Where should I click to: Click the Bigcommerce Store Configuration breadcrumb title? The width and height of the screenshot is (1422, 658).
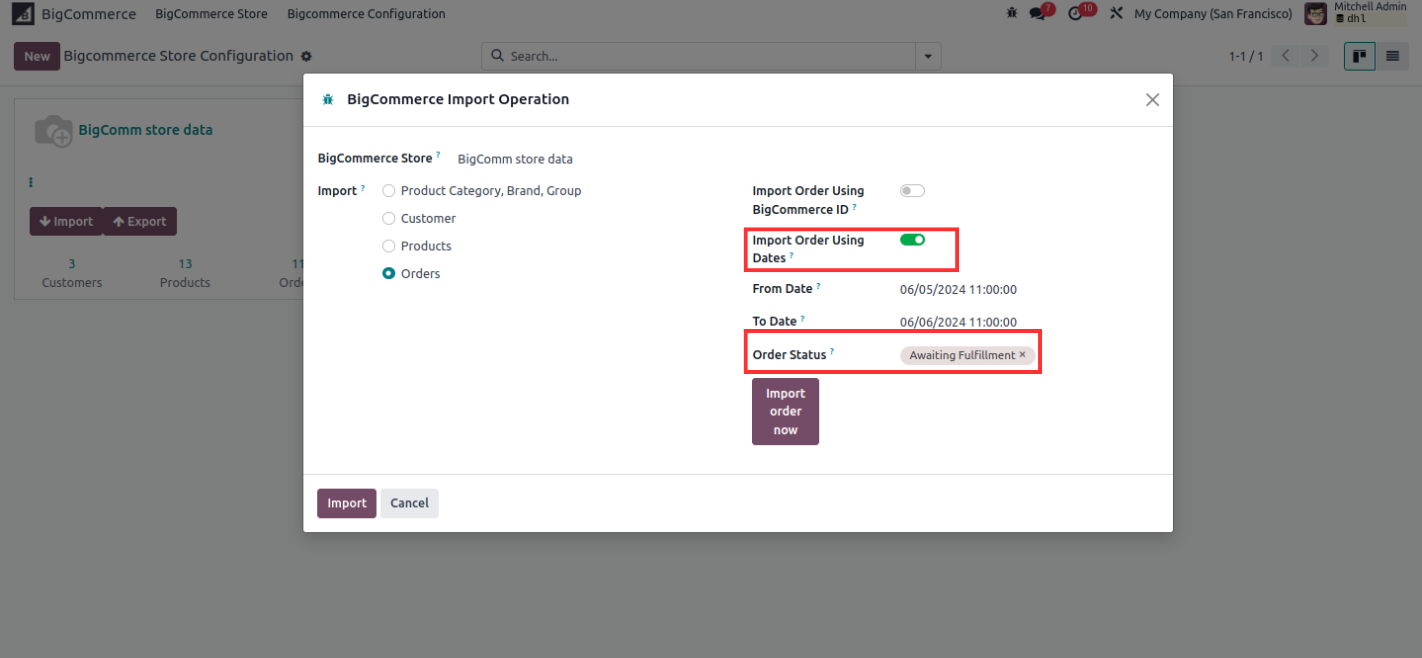(179, 56)
